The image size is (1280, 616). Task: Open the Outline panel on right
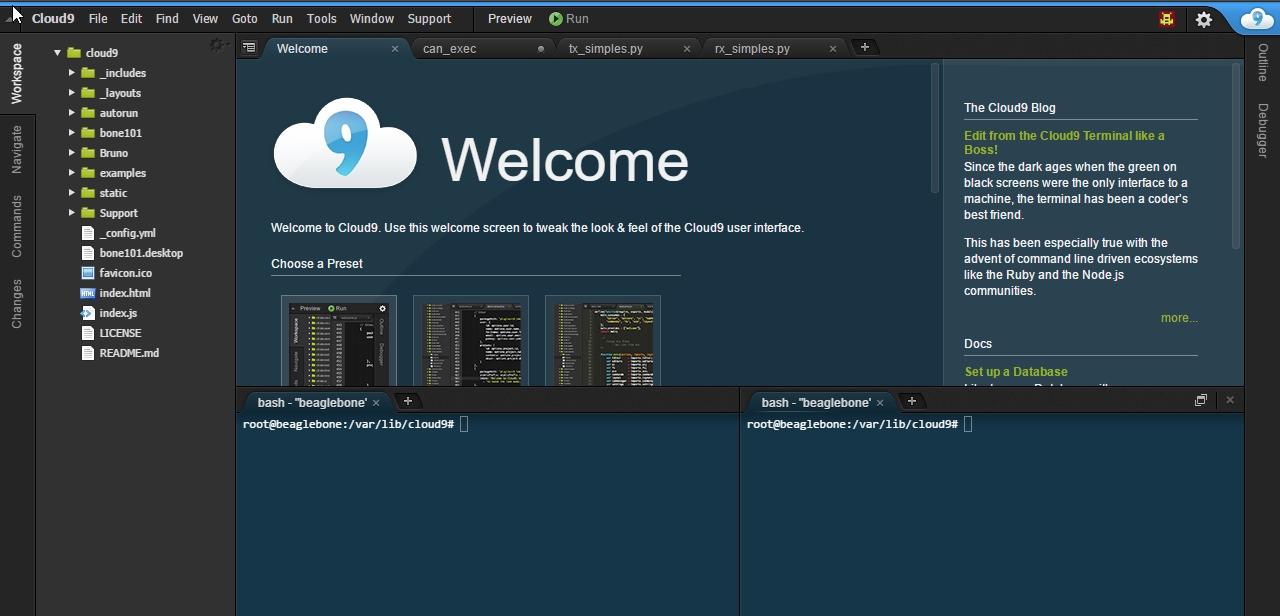click(x=1262, y=62)
